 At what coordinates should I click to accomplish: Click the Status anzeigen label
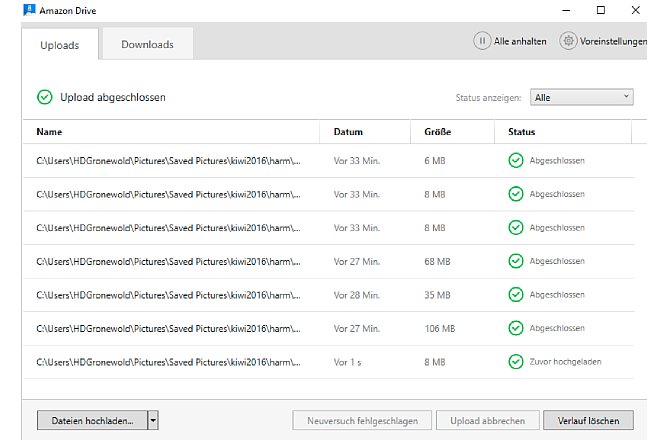tap(488, 98)
